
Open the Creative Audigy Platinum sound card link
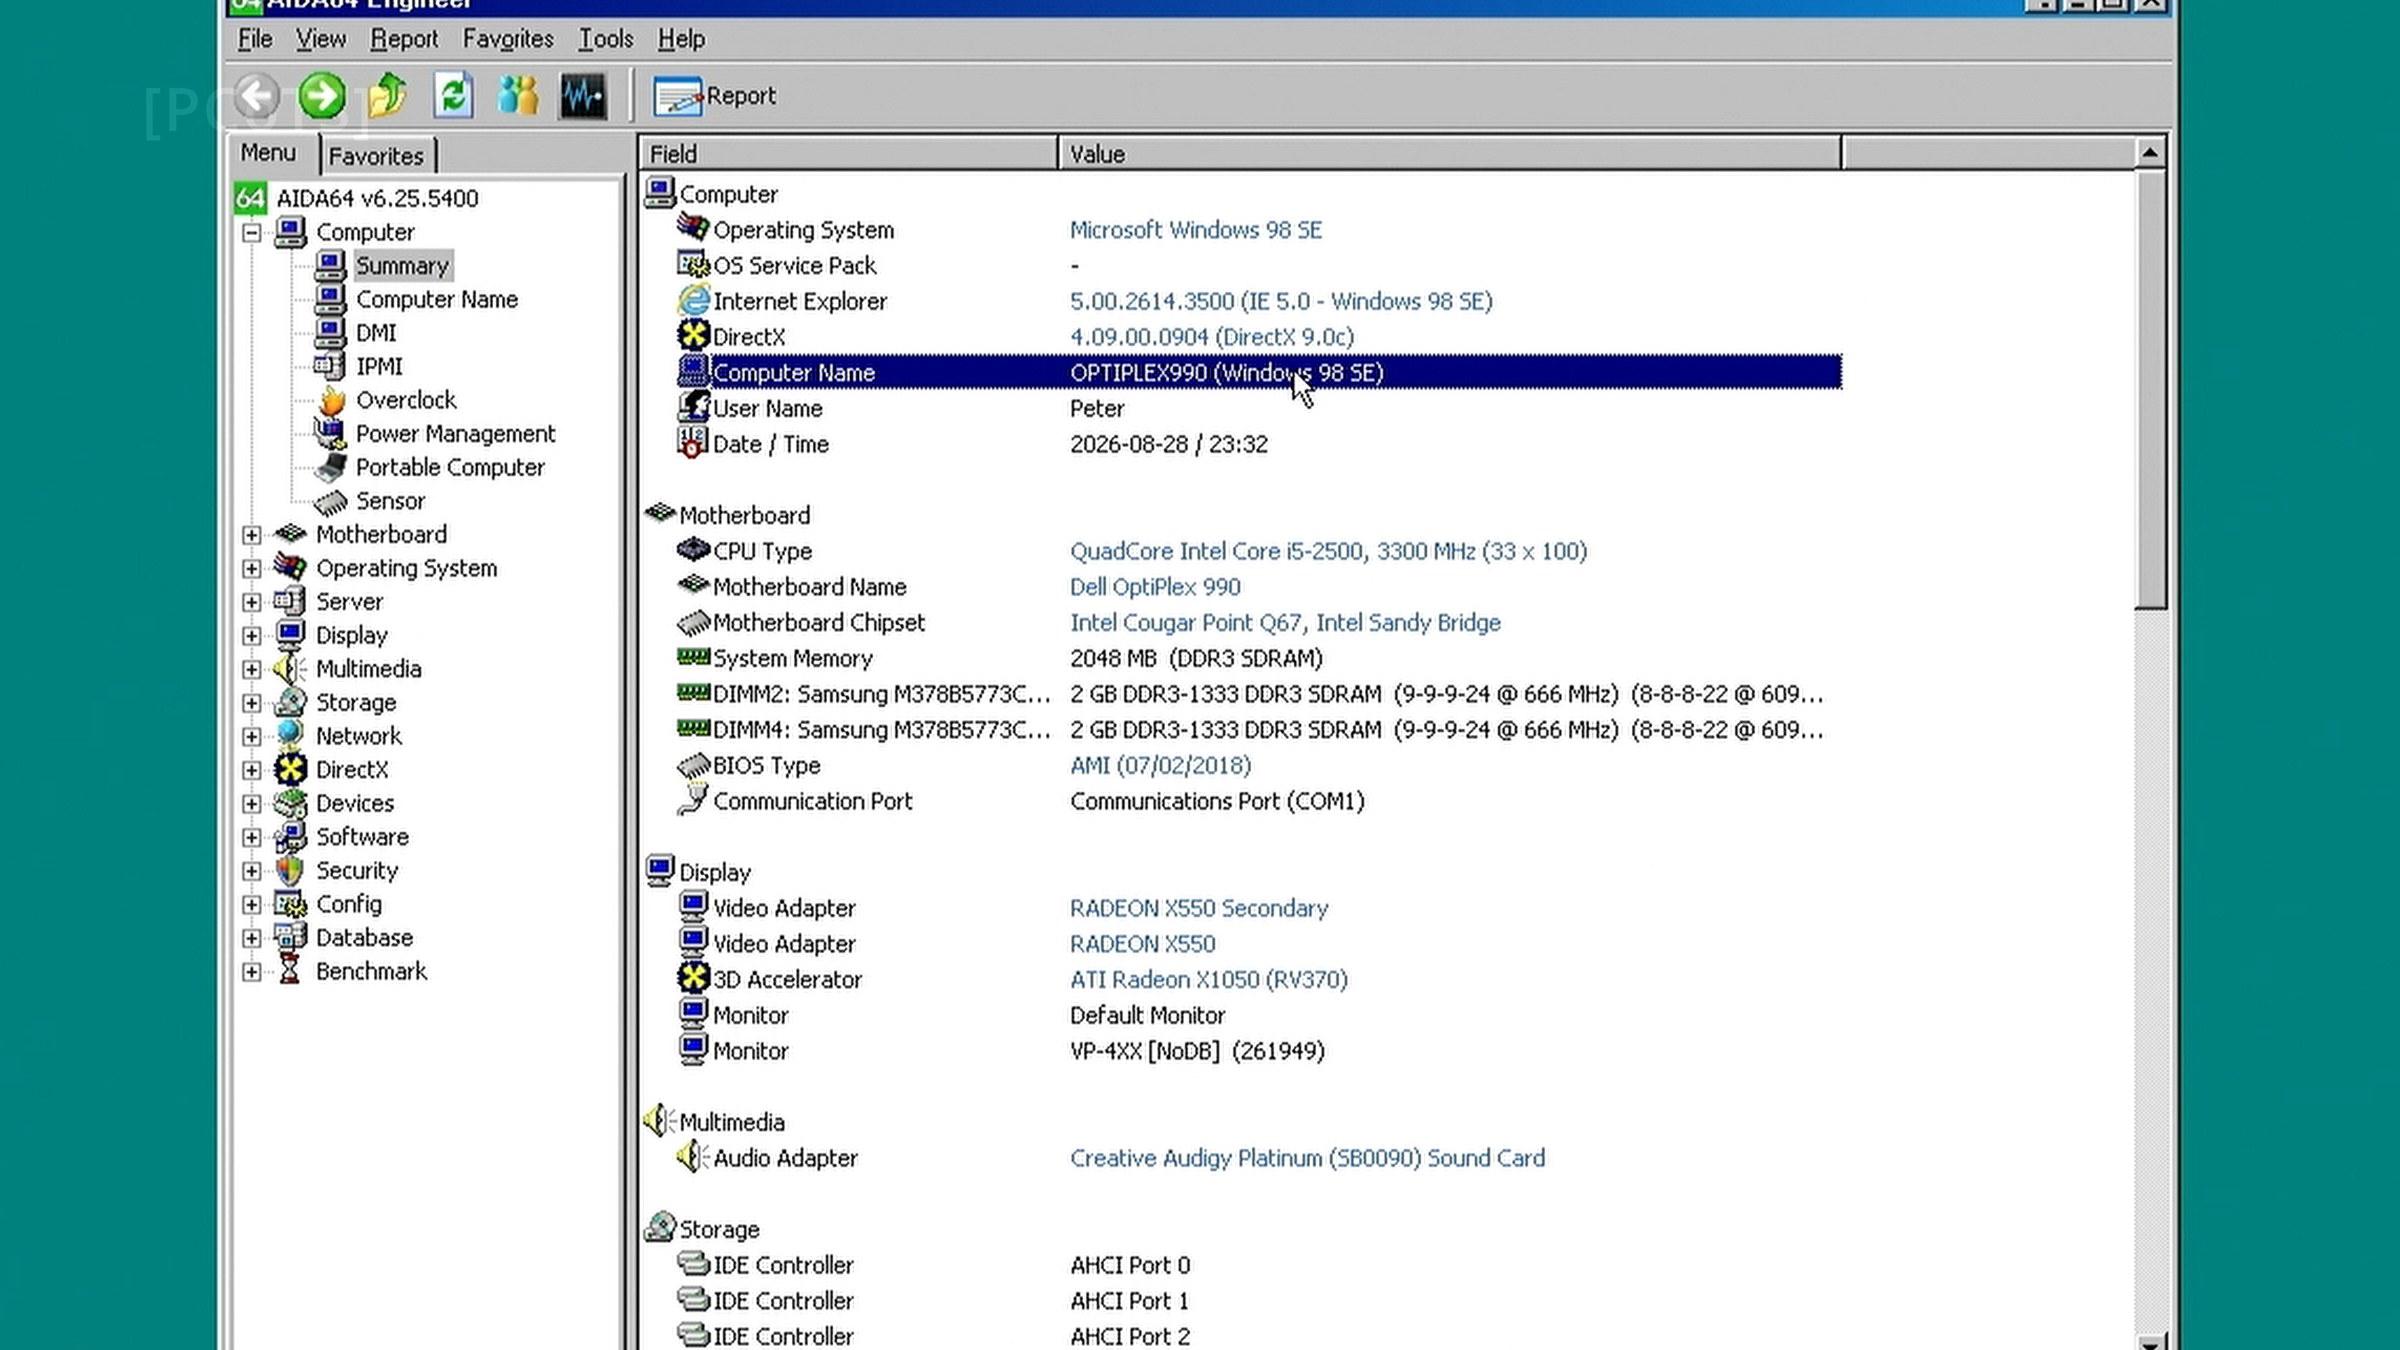pyautogui.click(x=1307, y=1158)
